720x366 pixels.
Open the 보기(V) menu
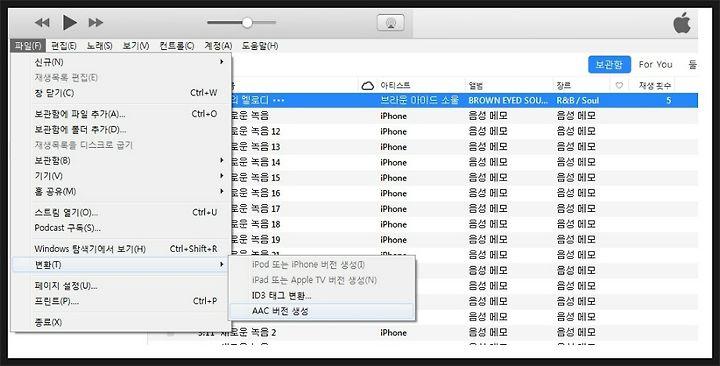(136, 45)
